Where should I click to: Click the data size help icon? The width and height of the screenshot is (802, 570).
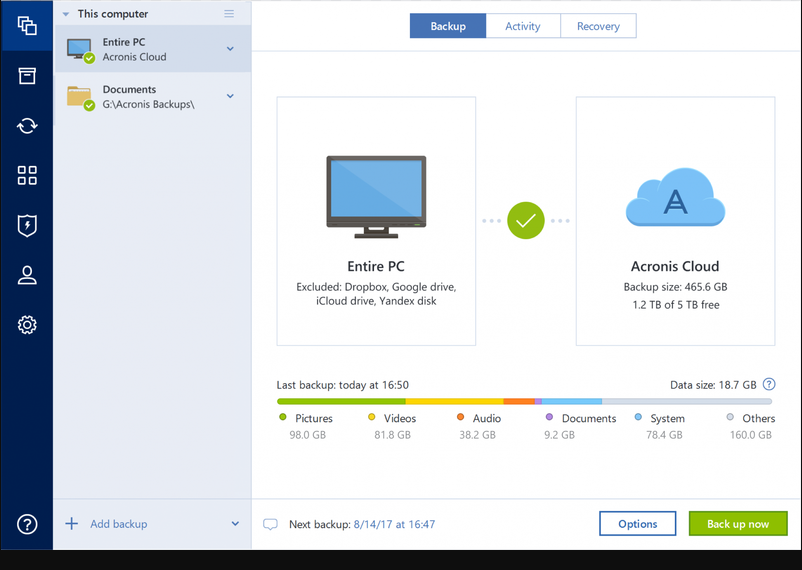769,384
